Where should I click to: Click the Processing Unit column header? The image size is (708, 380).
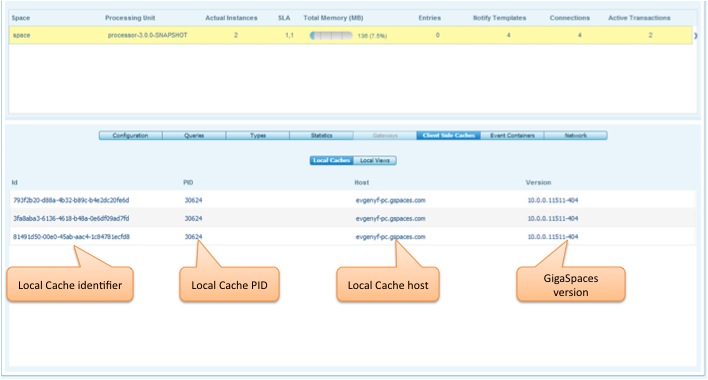point(130,18)
